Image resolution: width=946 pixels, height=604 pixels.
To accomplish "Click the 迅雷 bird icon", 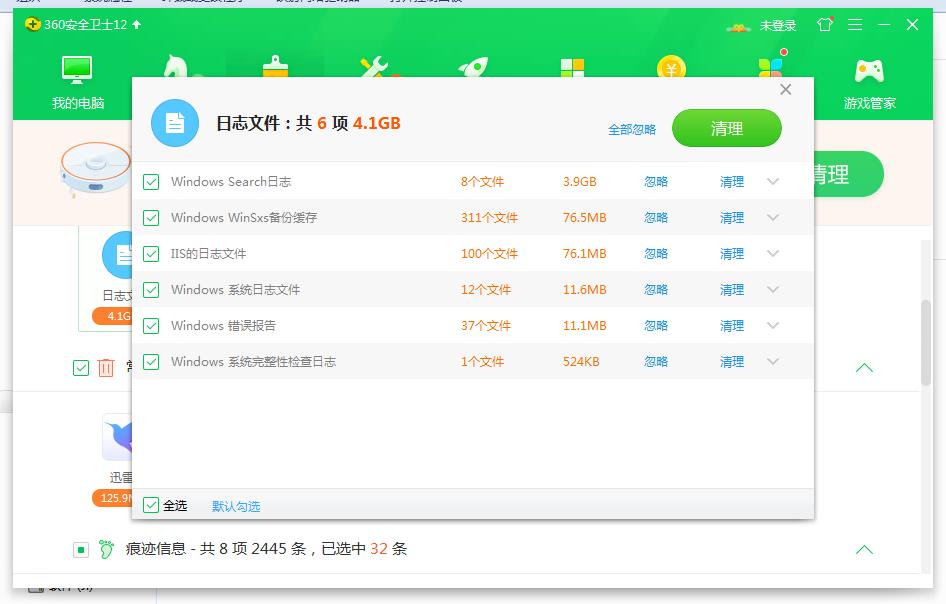I will click(x=118, y=437).
